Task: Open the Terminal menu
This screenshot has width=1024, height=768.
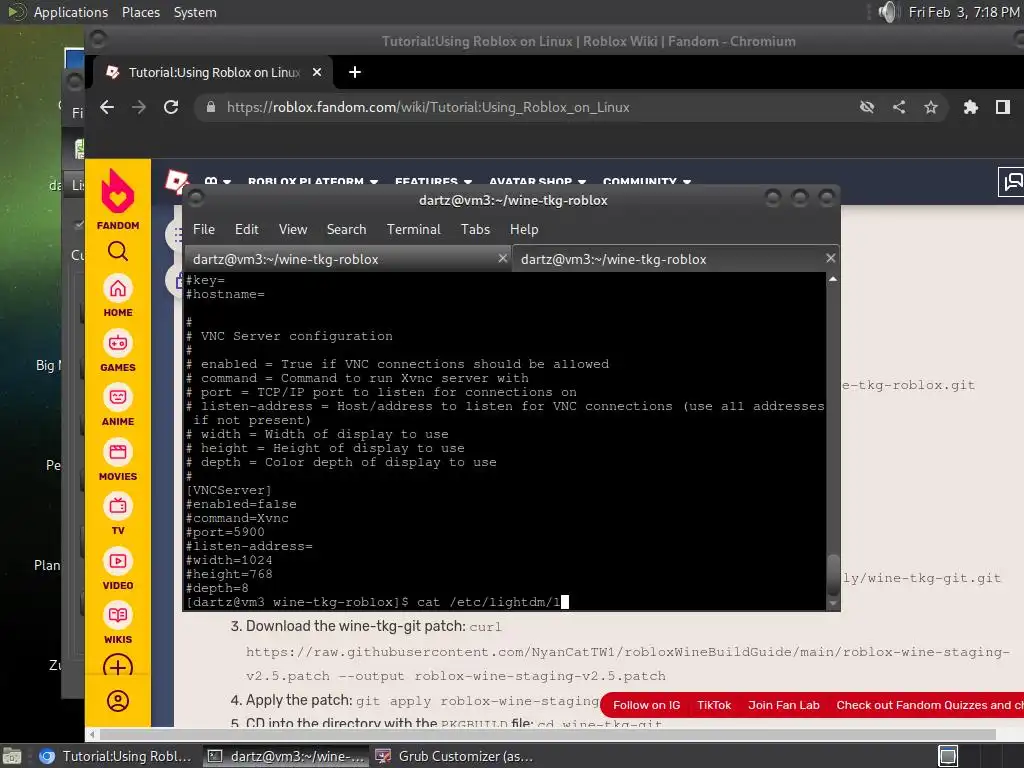Action: (x=413, y=229)
